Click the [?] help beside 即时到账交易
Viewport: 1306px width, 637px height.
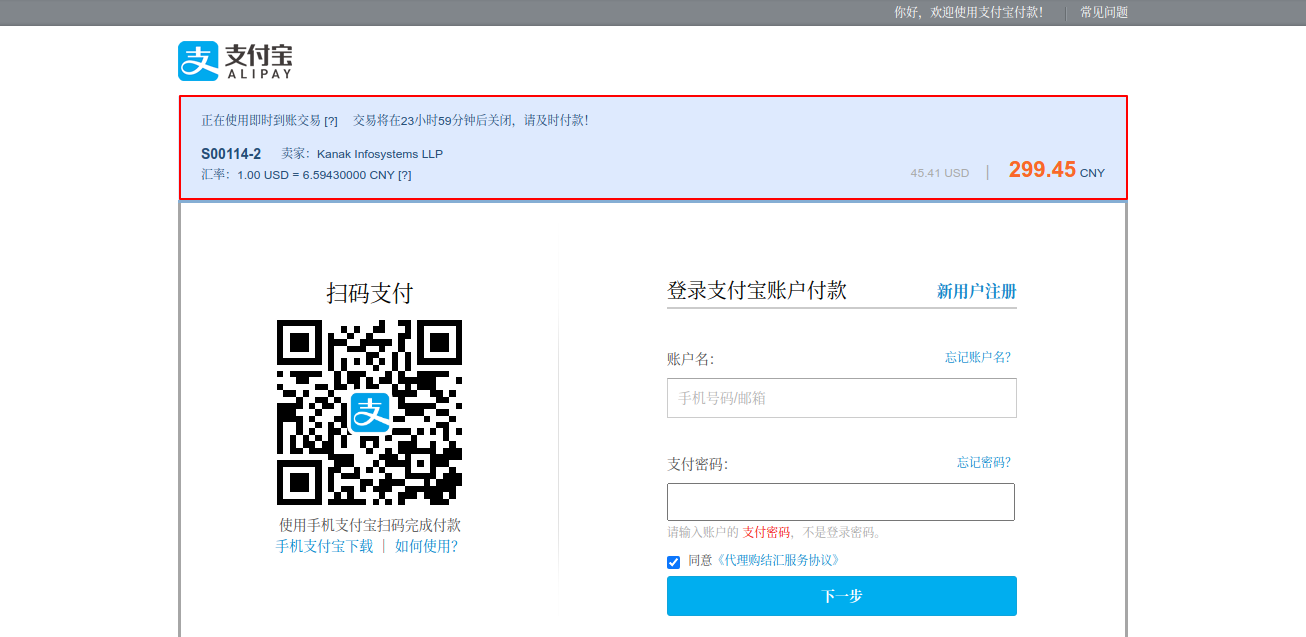tap(331, 121)
